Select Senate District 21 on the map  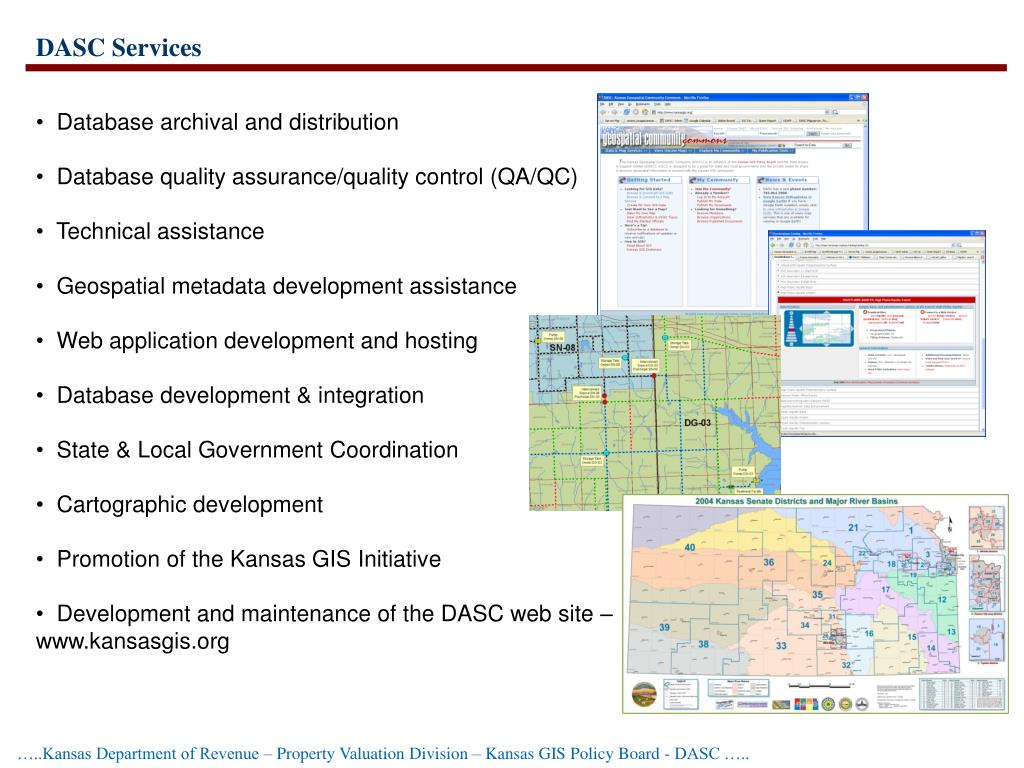[852, 528]
